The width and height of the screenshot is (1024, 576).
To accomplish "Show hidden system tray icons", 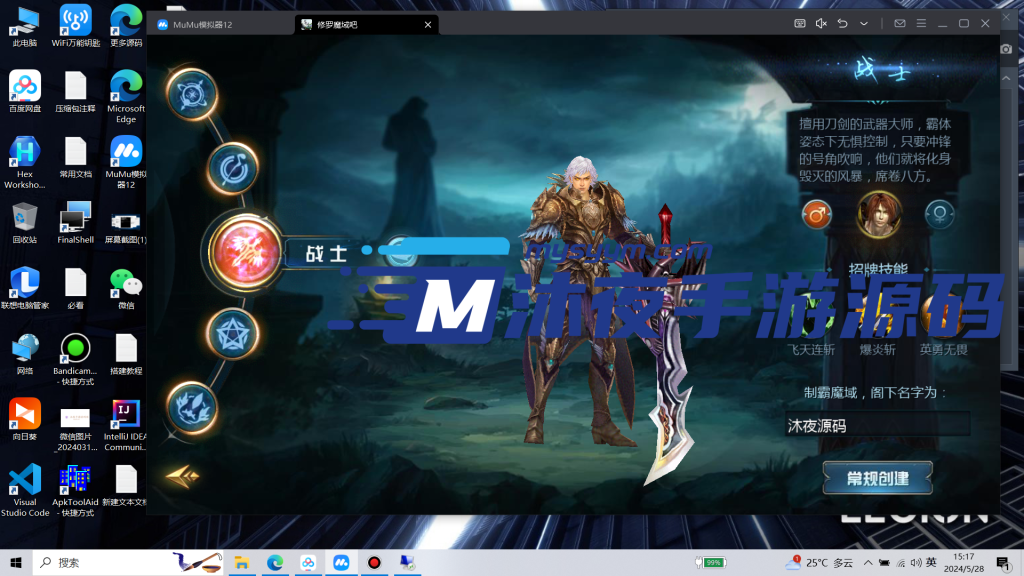I will tap(868, 563).
